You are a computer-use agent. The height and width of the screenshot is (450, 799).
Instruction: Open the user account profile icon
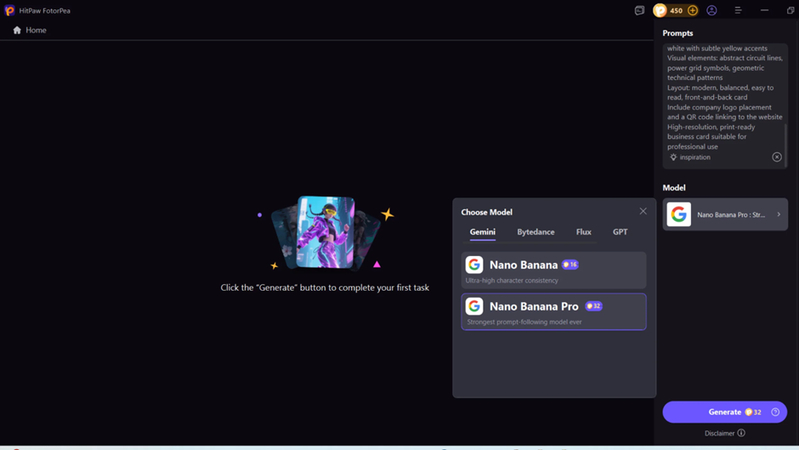click(x=712, y=10)
